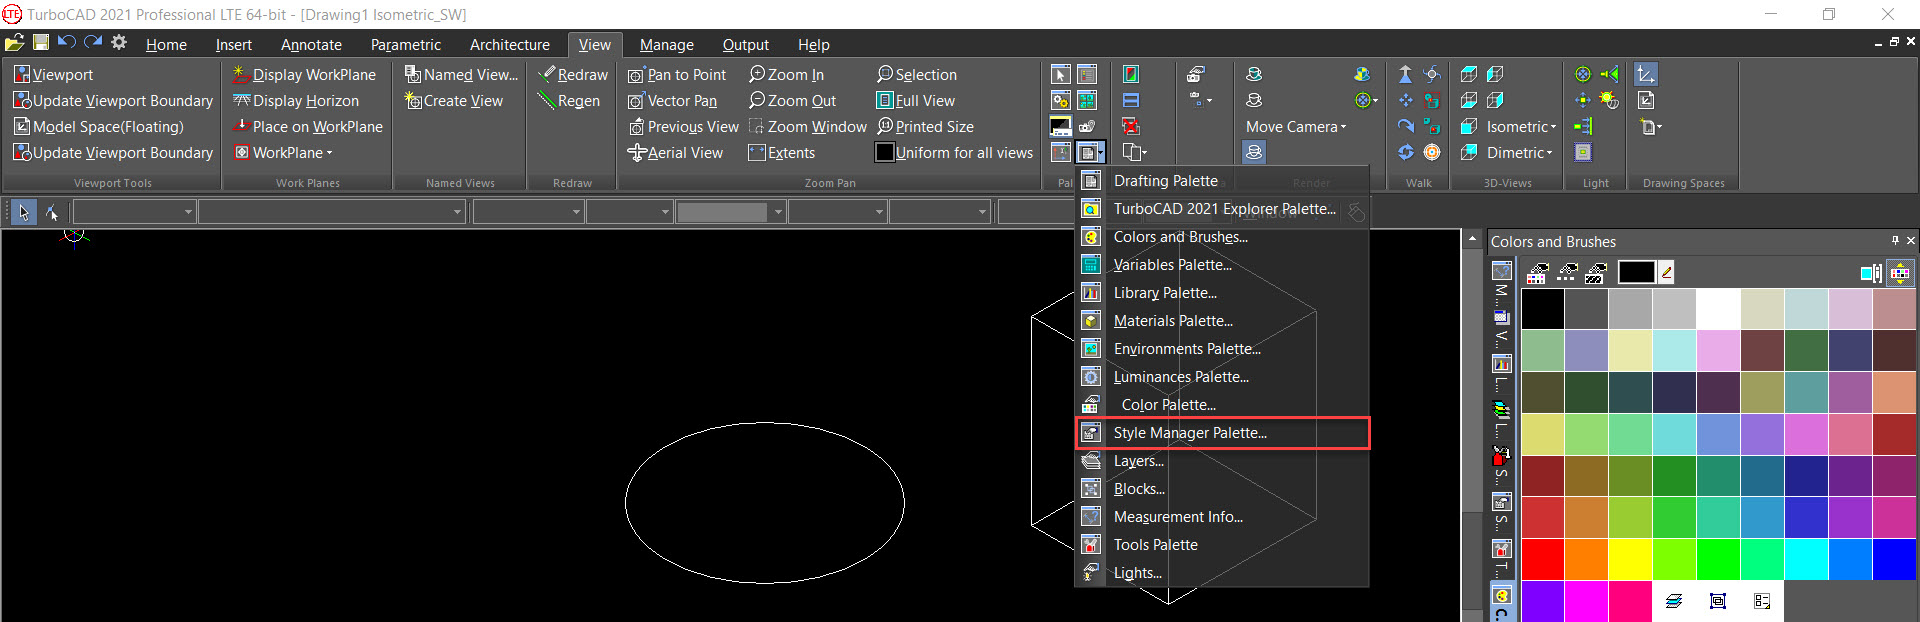This screenshot has width=1920, height=622.
Task: Choose Variables Palette menu item
Action: point(1222,264)
